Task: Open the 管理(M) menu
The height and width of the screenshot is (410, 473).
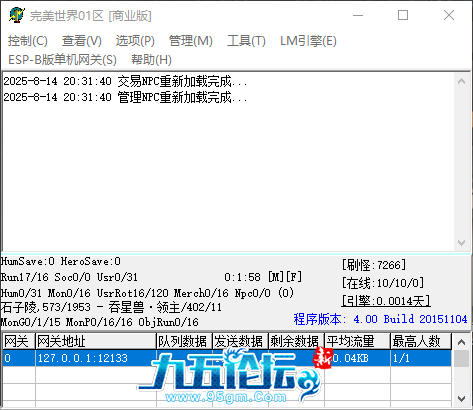Action: [191, 41]
